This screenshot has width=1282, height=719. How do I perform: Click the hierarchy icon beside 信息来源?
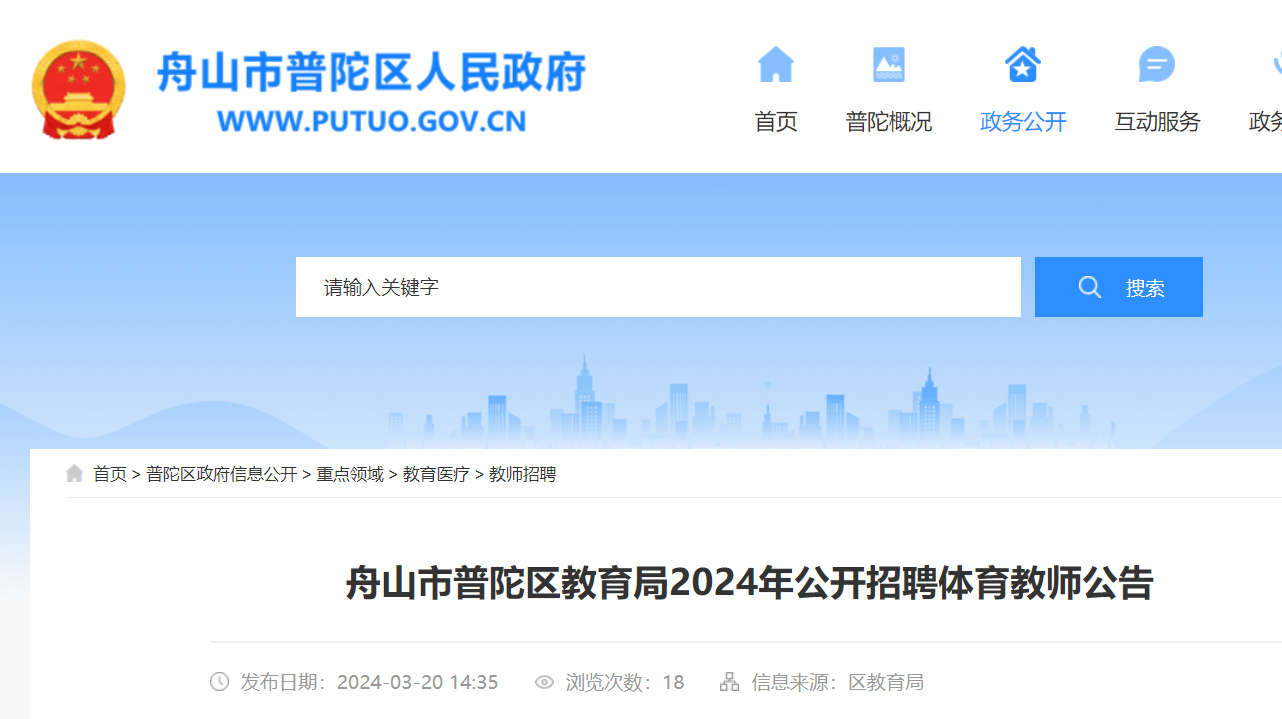[x=730, y=682]
